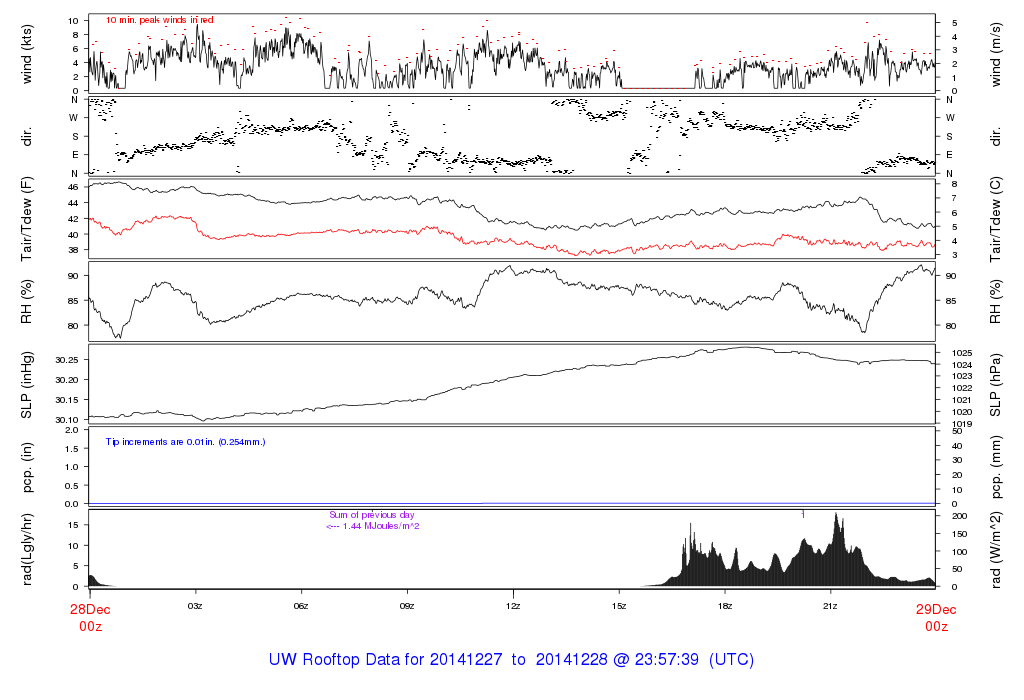Click the 21z time tick
1024x700 pixels.
pos(831,606)
